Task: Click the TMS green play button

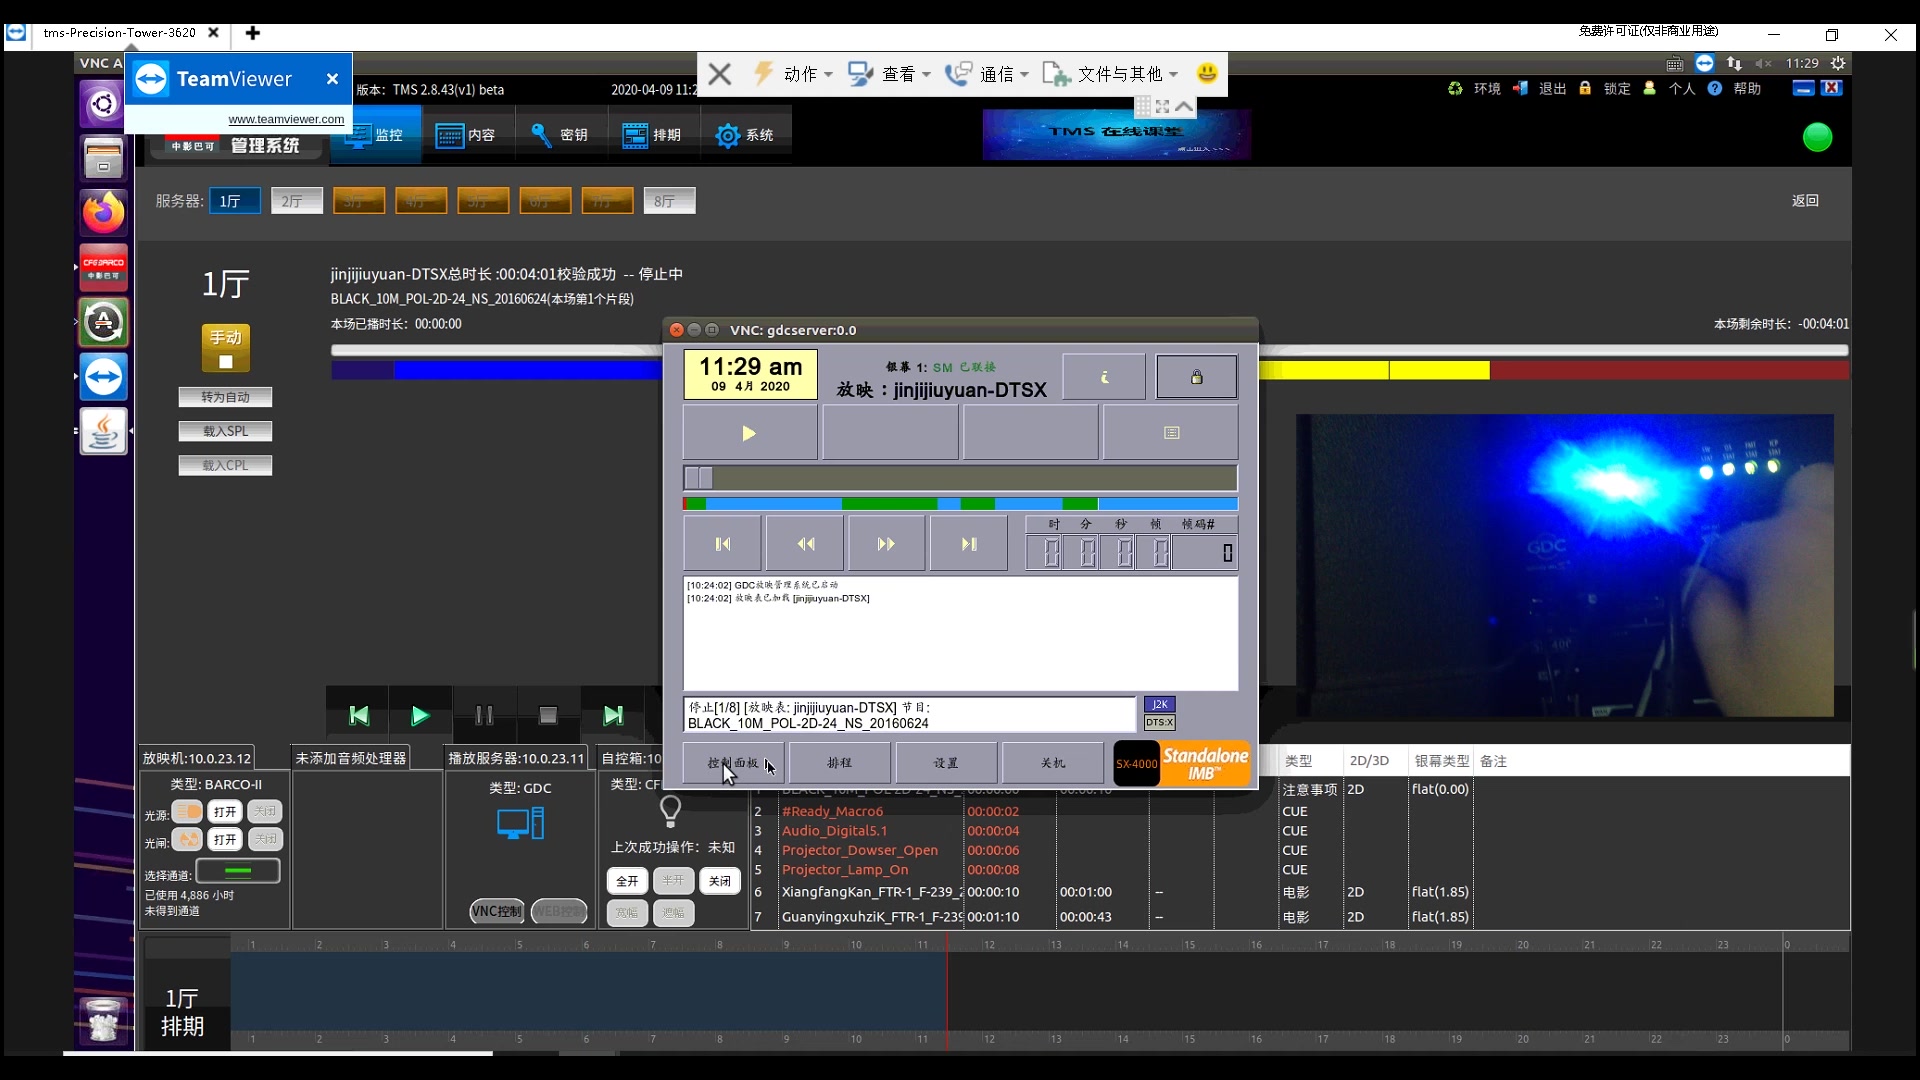Action: click(x=420, y=715)
